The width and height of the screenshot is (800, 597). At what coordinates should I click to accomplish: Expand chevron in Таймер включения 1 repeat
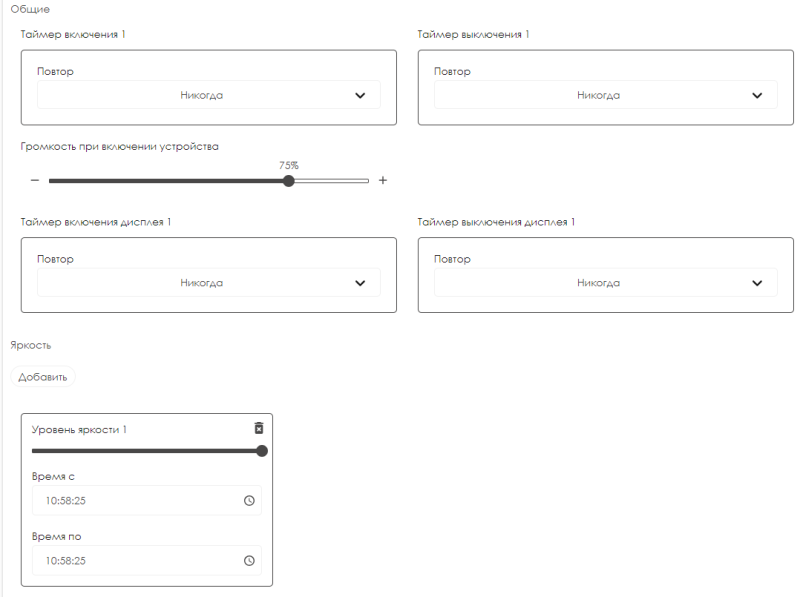tap(360, 96)
